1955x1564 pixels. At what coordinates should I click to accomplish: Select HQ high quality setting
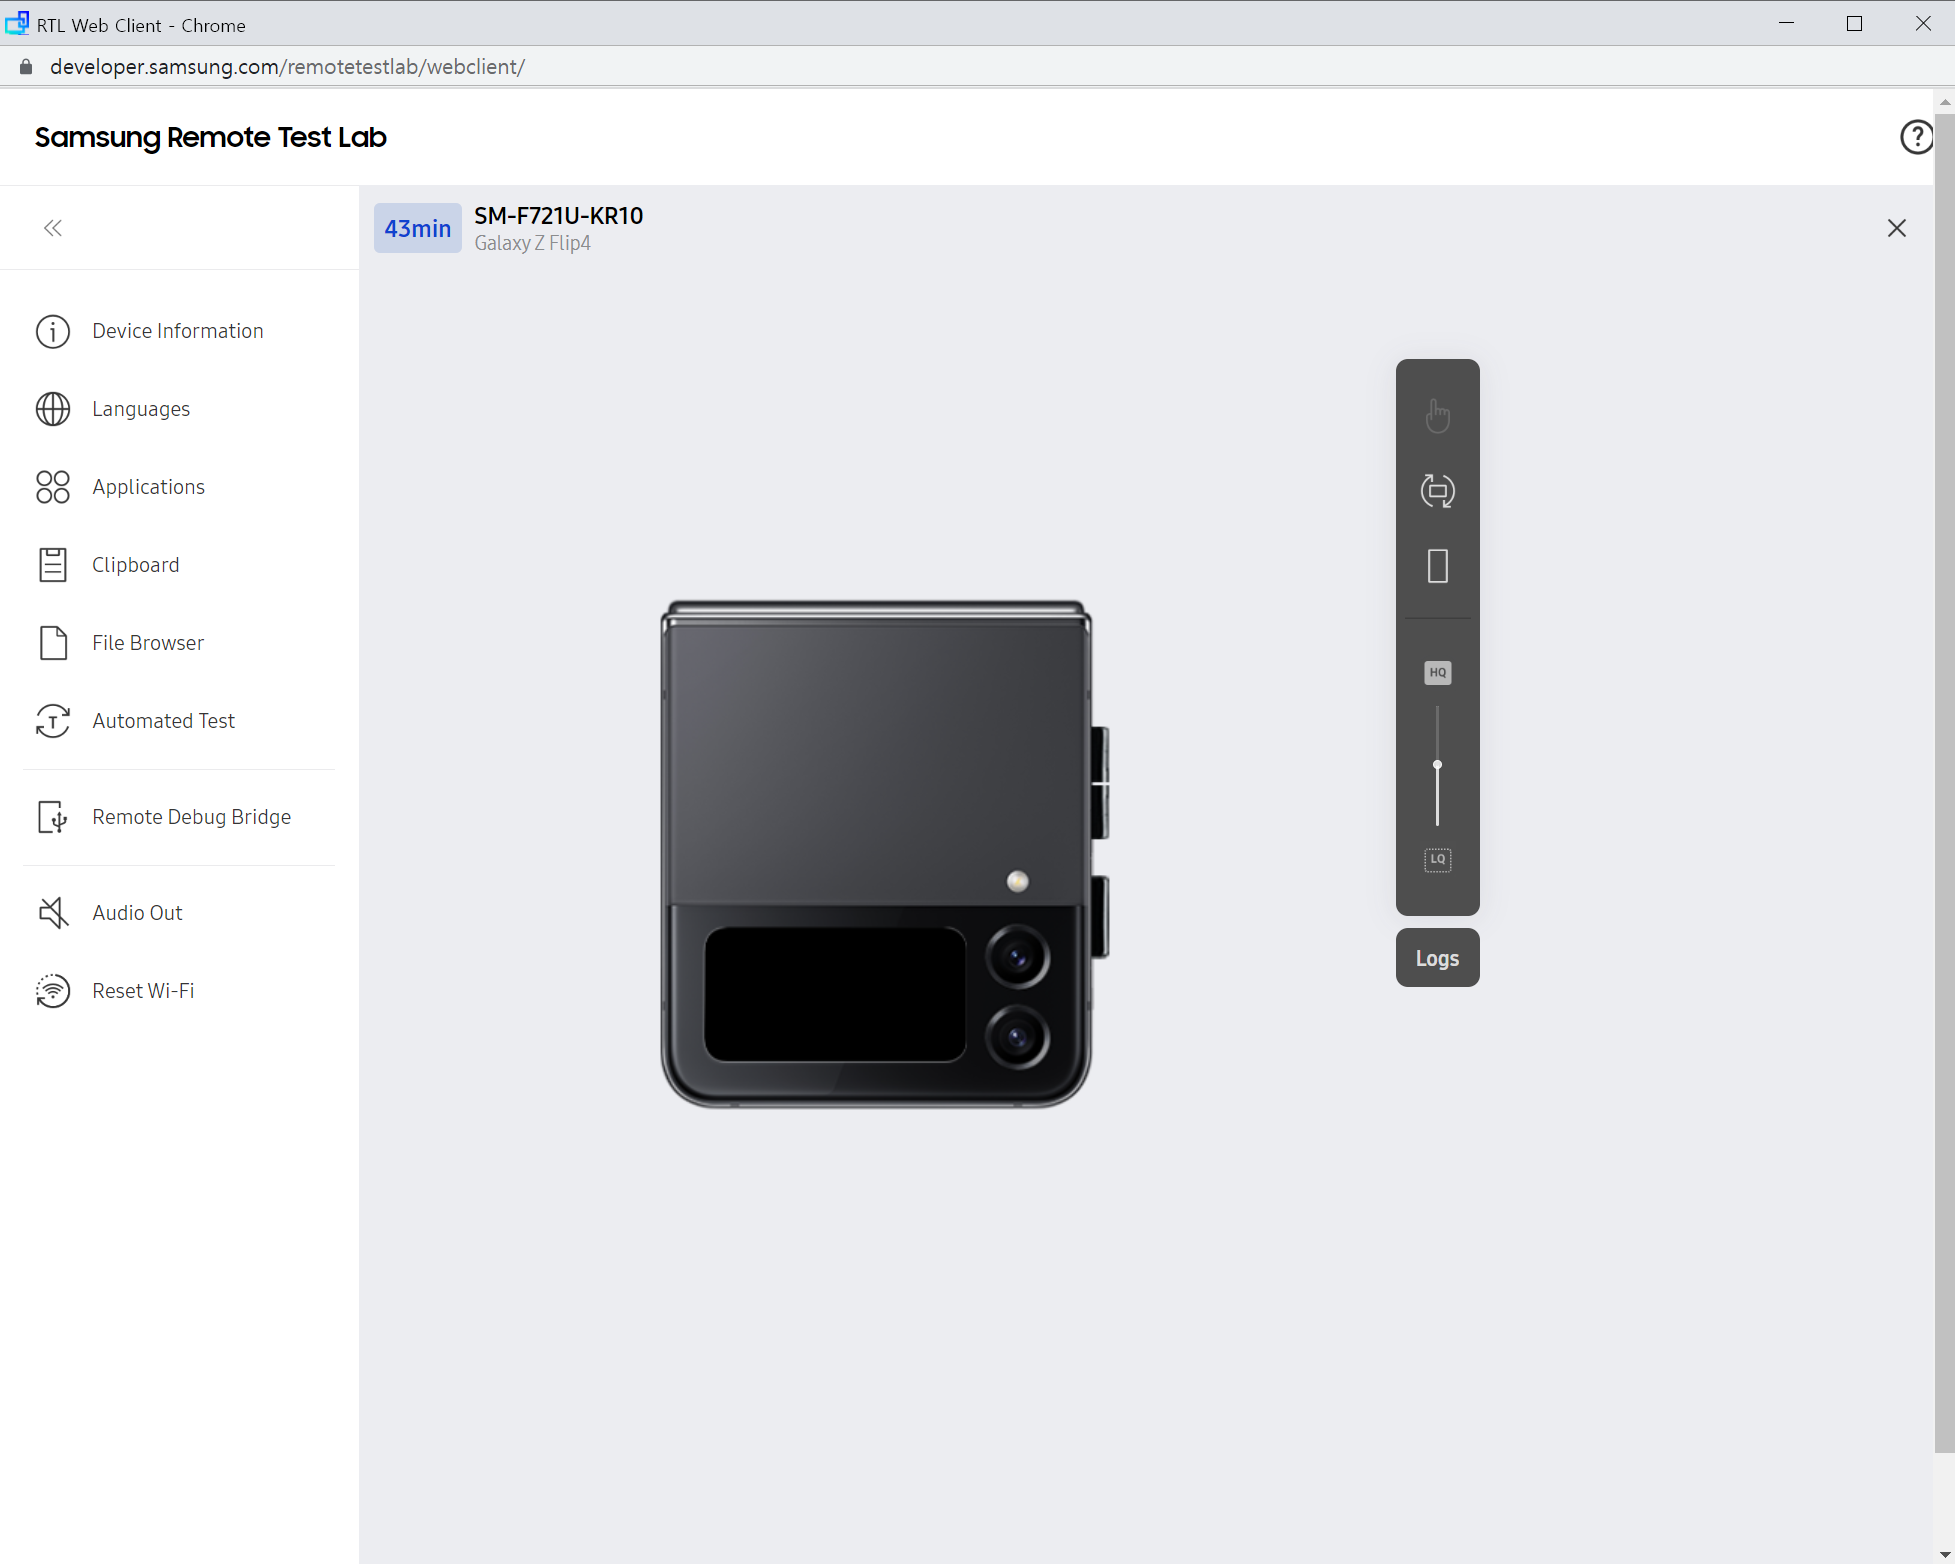tap(1437, 673)
